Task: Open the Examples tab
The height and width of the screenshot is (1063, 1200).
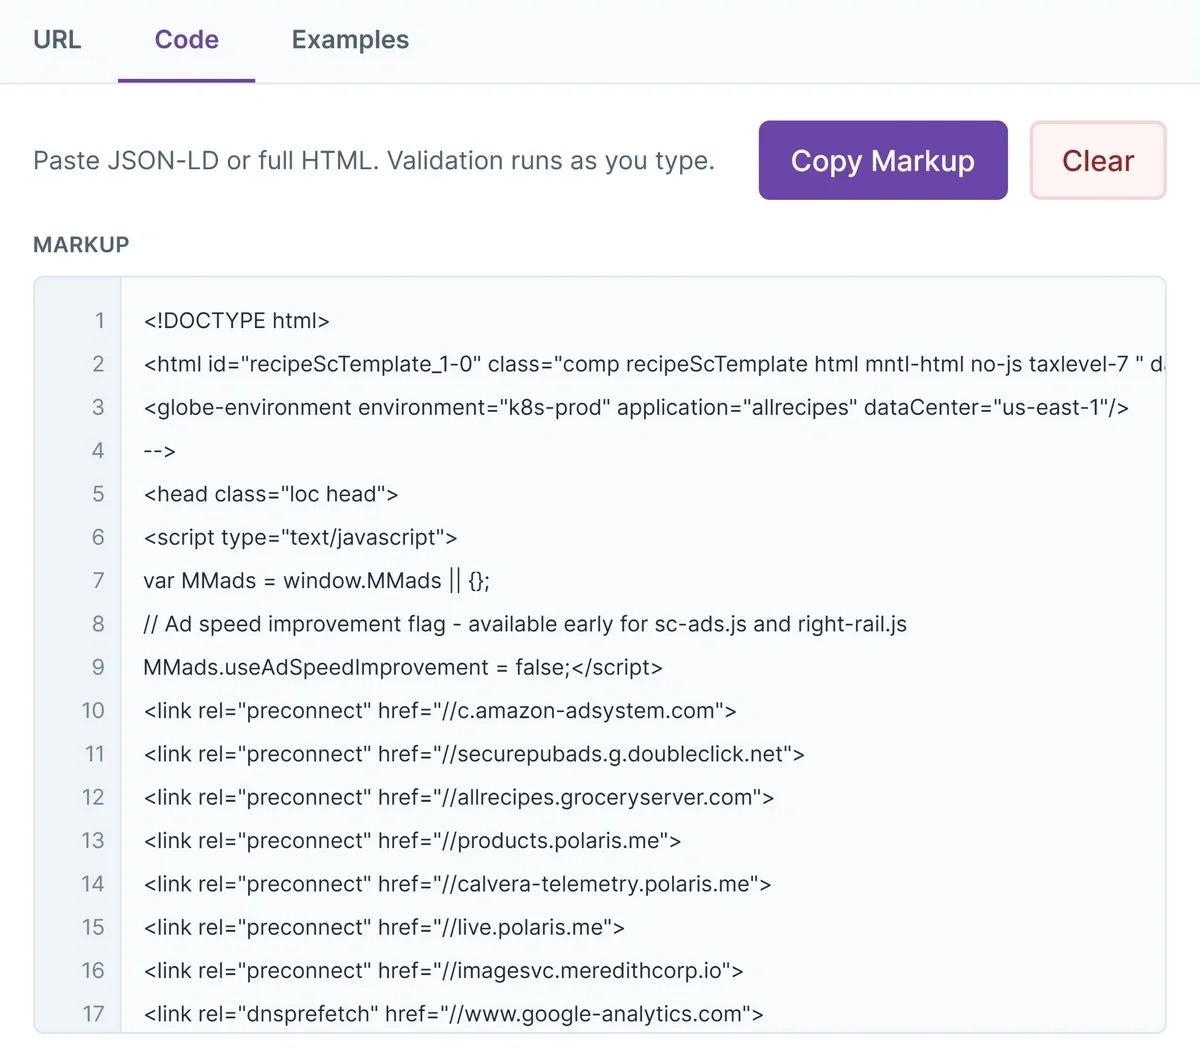Action: pos(350,40)
